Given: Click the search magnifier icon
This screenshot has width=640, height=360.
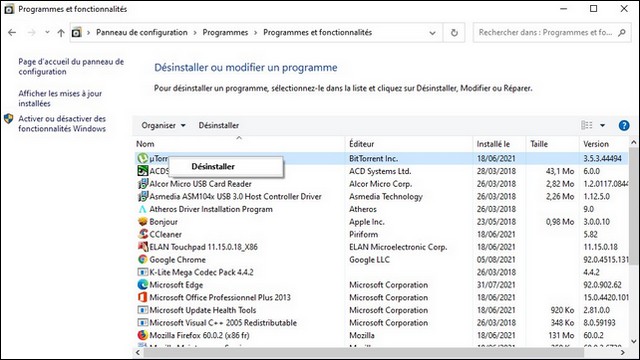Looking at the screenshot, I should [x=622, y=32].
